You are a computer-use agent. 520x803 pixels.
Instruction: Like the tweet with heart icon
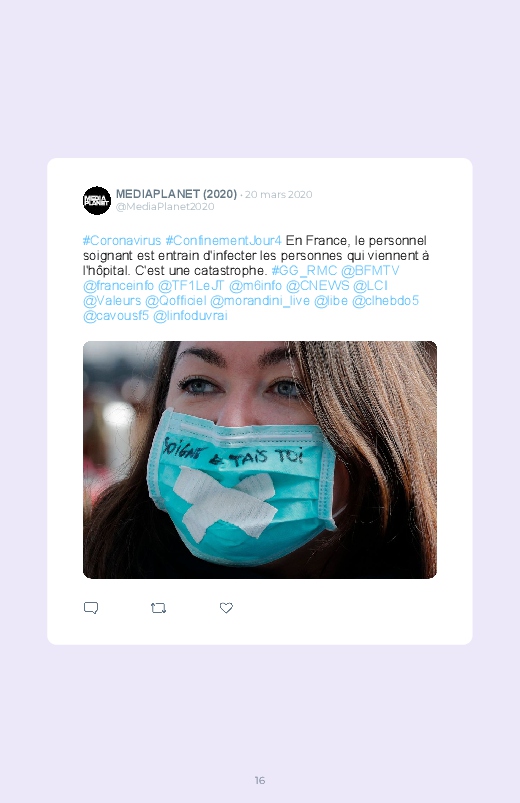(x=226, y=608)
